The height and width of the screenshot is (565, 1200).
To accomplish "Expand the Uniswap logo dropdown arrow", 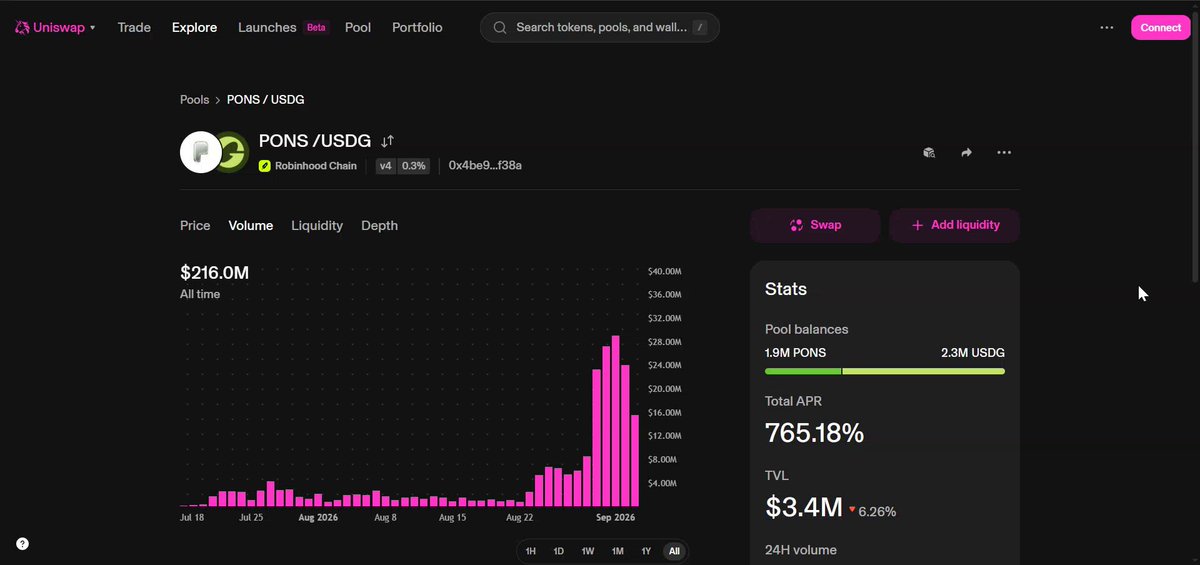I will (x=93, y=28).
